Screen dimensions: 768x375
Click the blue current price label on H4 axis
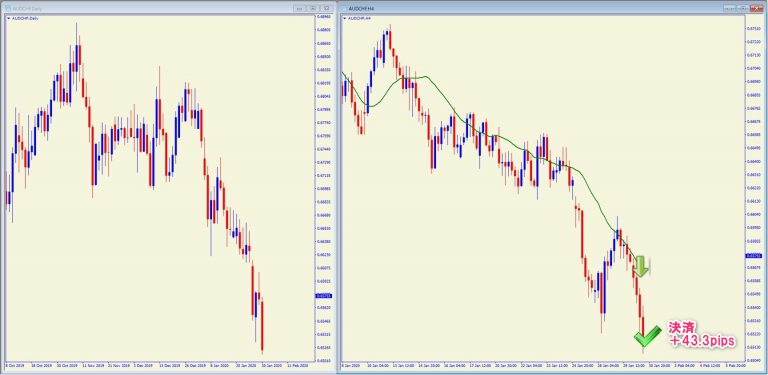tap(752, 256)
